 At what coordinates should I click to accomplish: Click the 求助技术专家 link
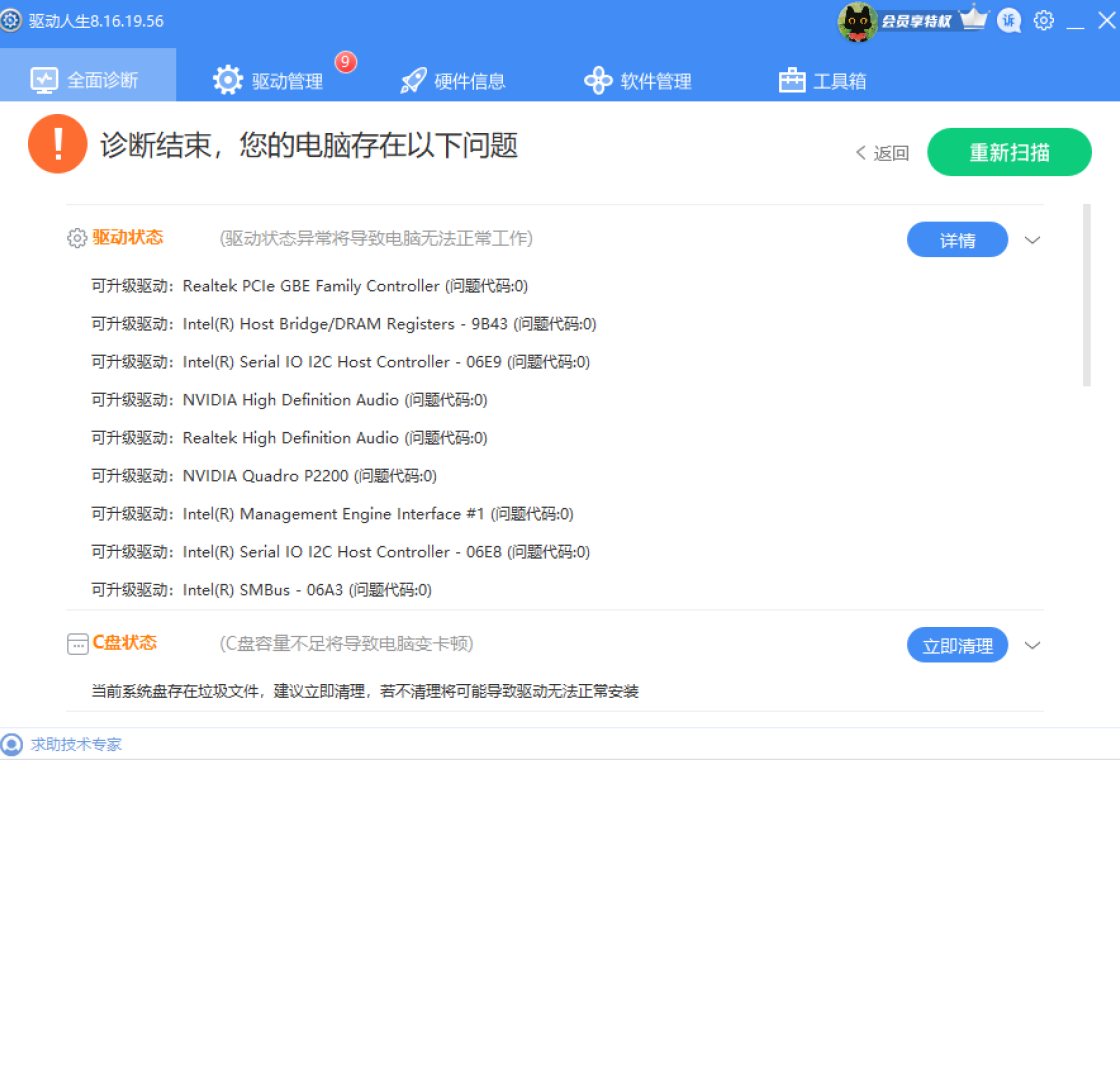[76, 744]
